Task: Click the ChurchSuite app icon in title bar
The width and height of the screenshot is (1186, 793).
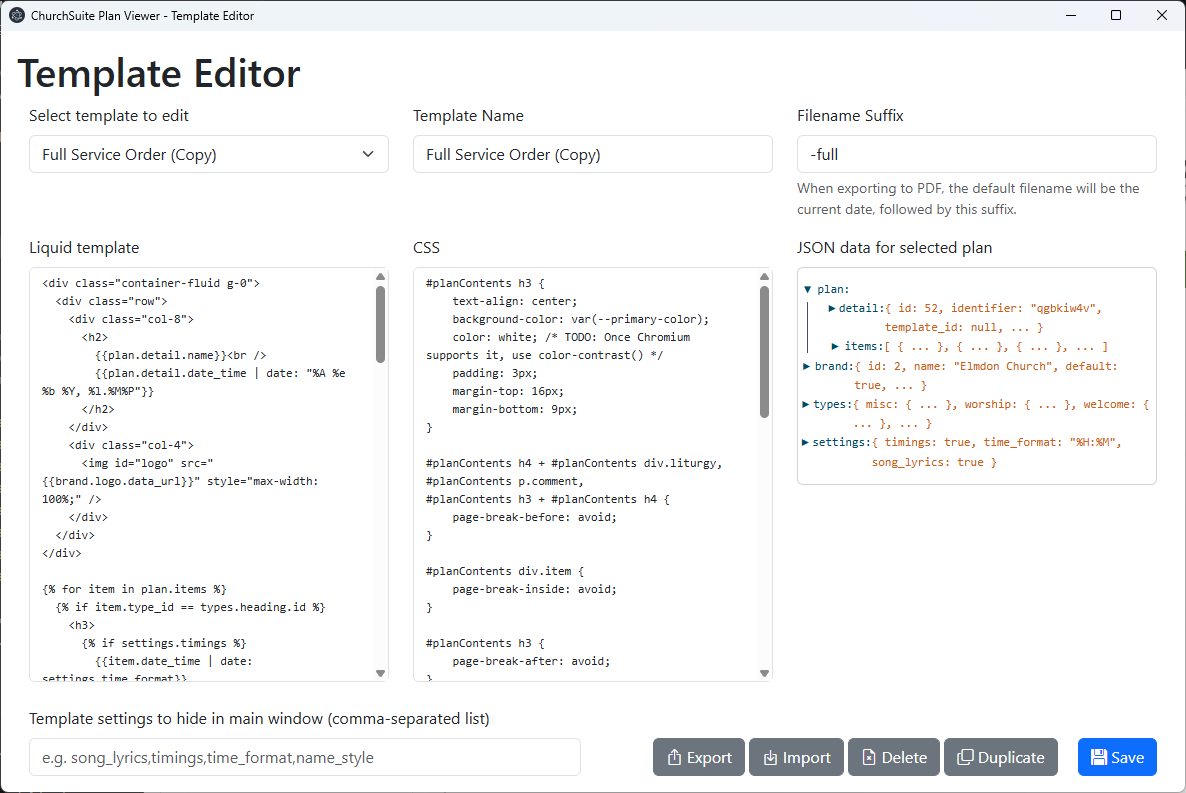Action: tap(16, 15)
